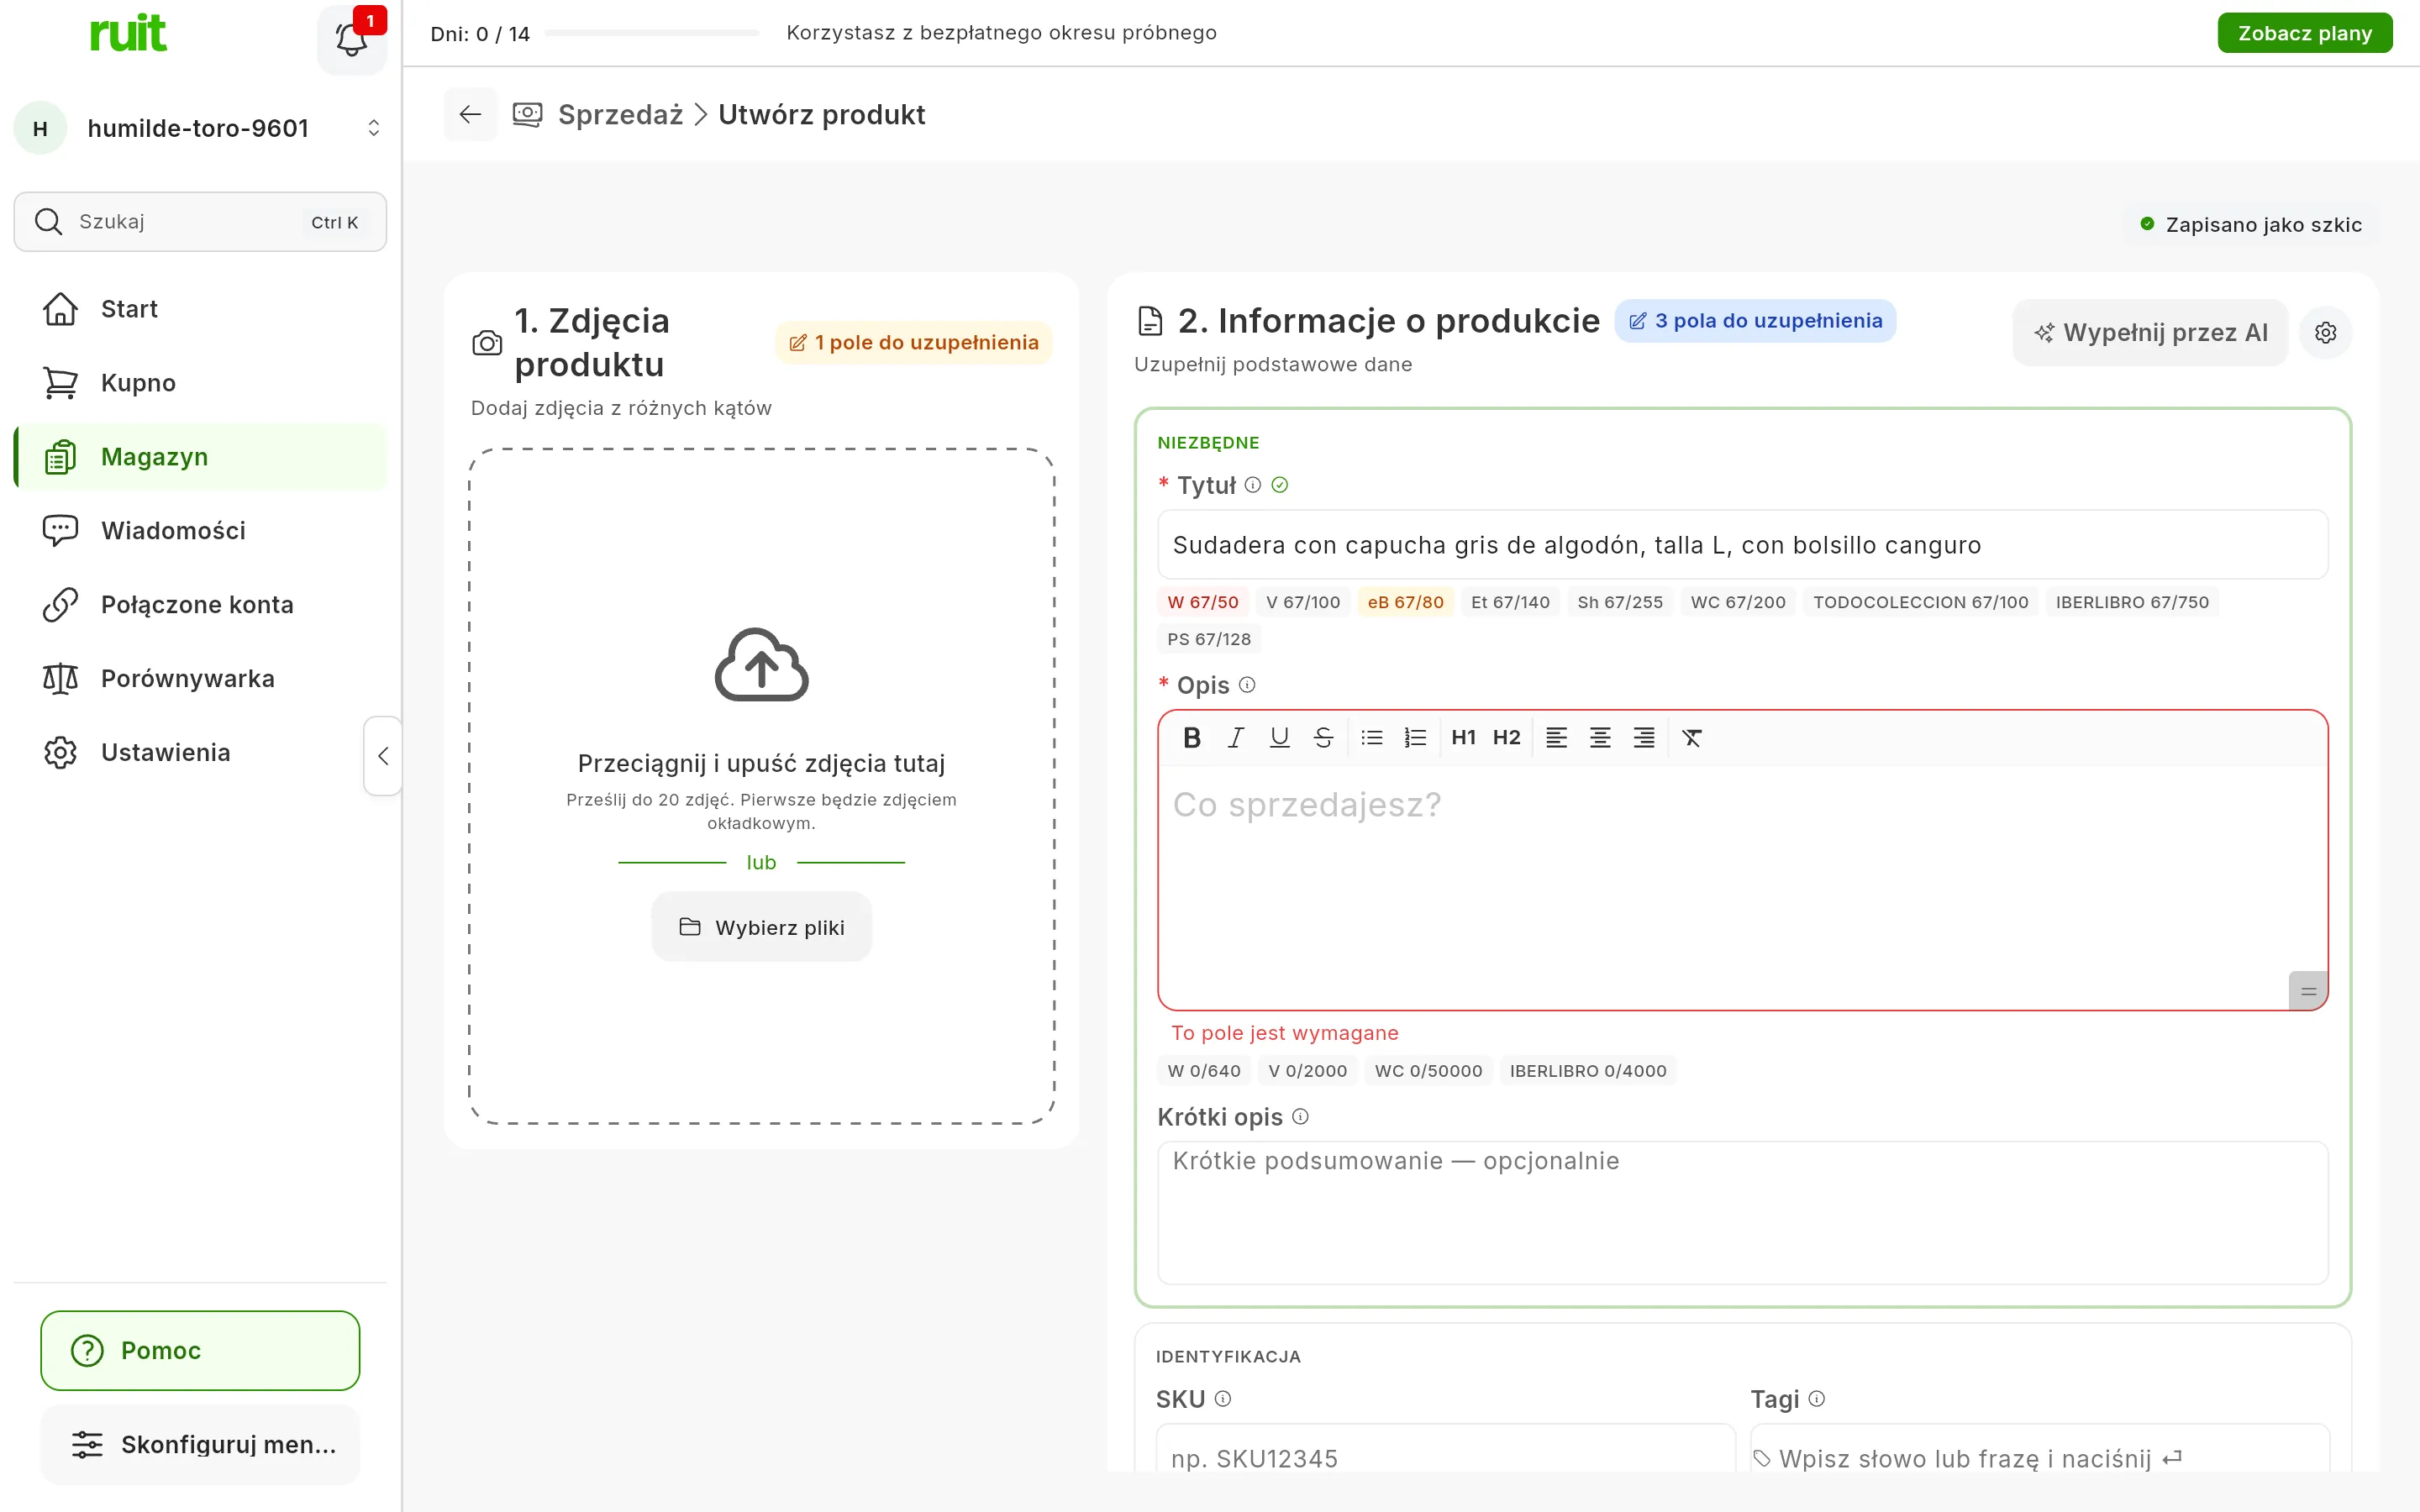
Task: Collapse the sidebar with the chevron
Action: coord(383,756)
